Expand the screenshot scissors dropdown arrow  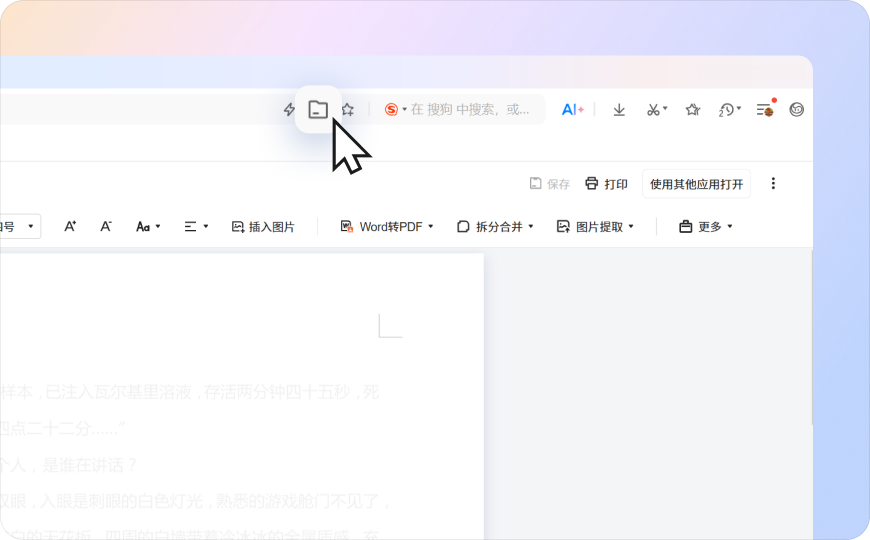point(665,108)
